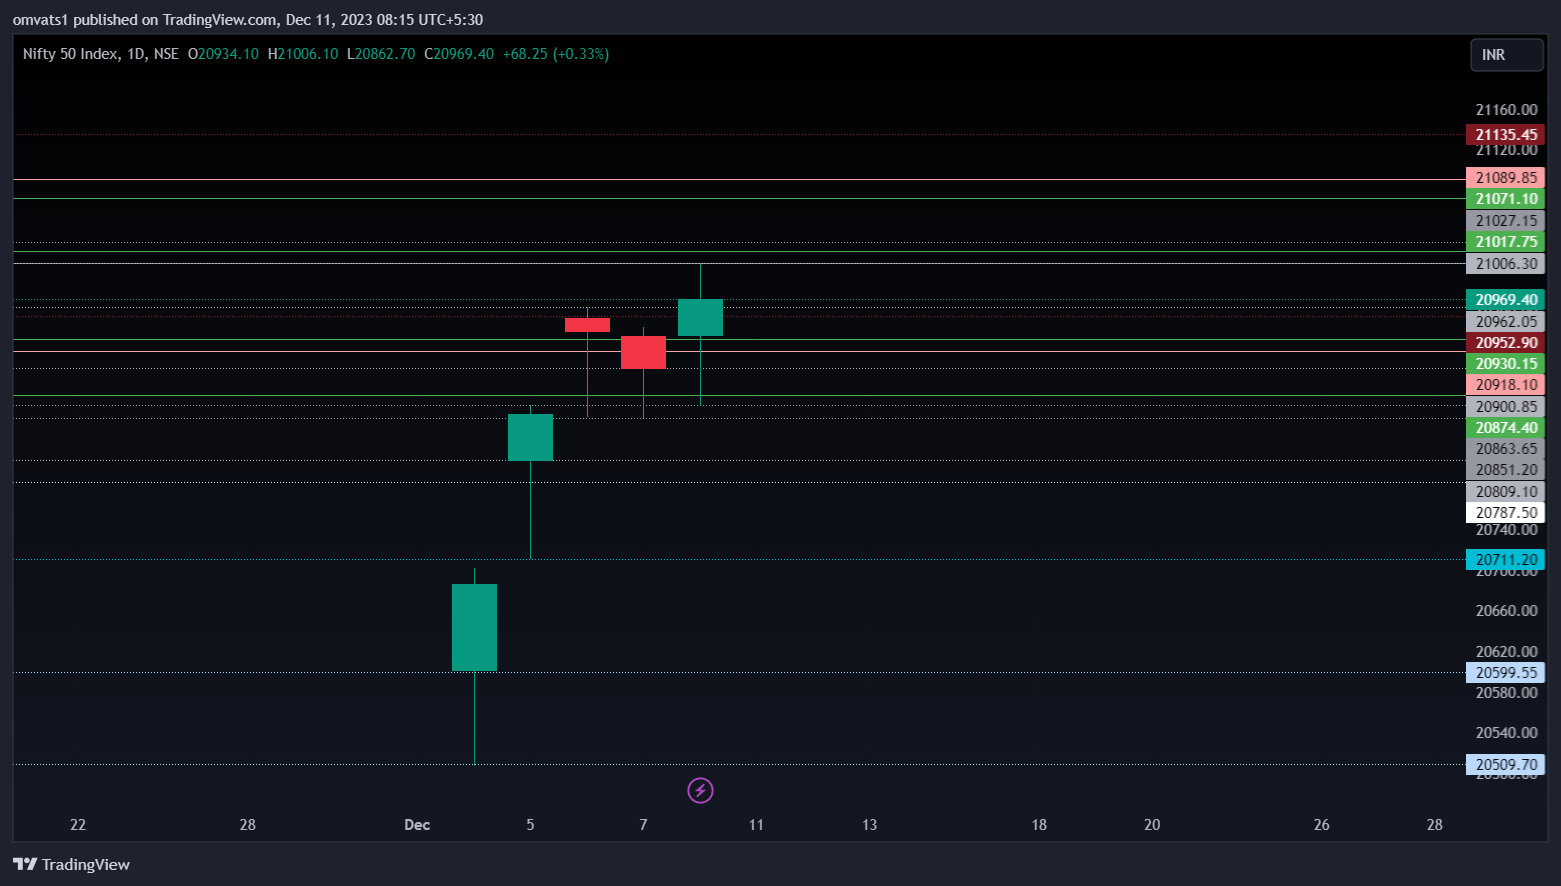Click the low value L20862.70
This screenshot has width=1561, height=886.
coord(381,54)
